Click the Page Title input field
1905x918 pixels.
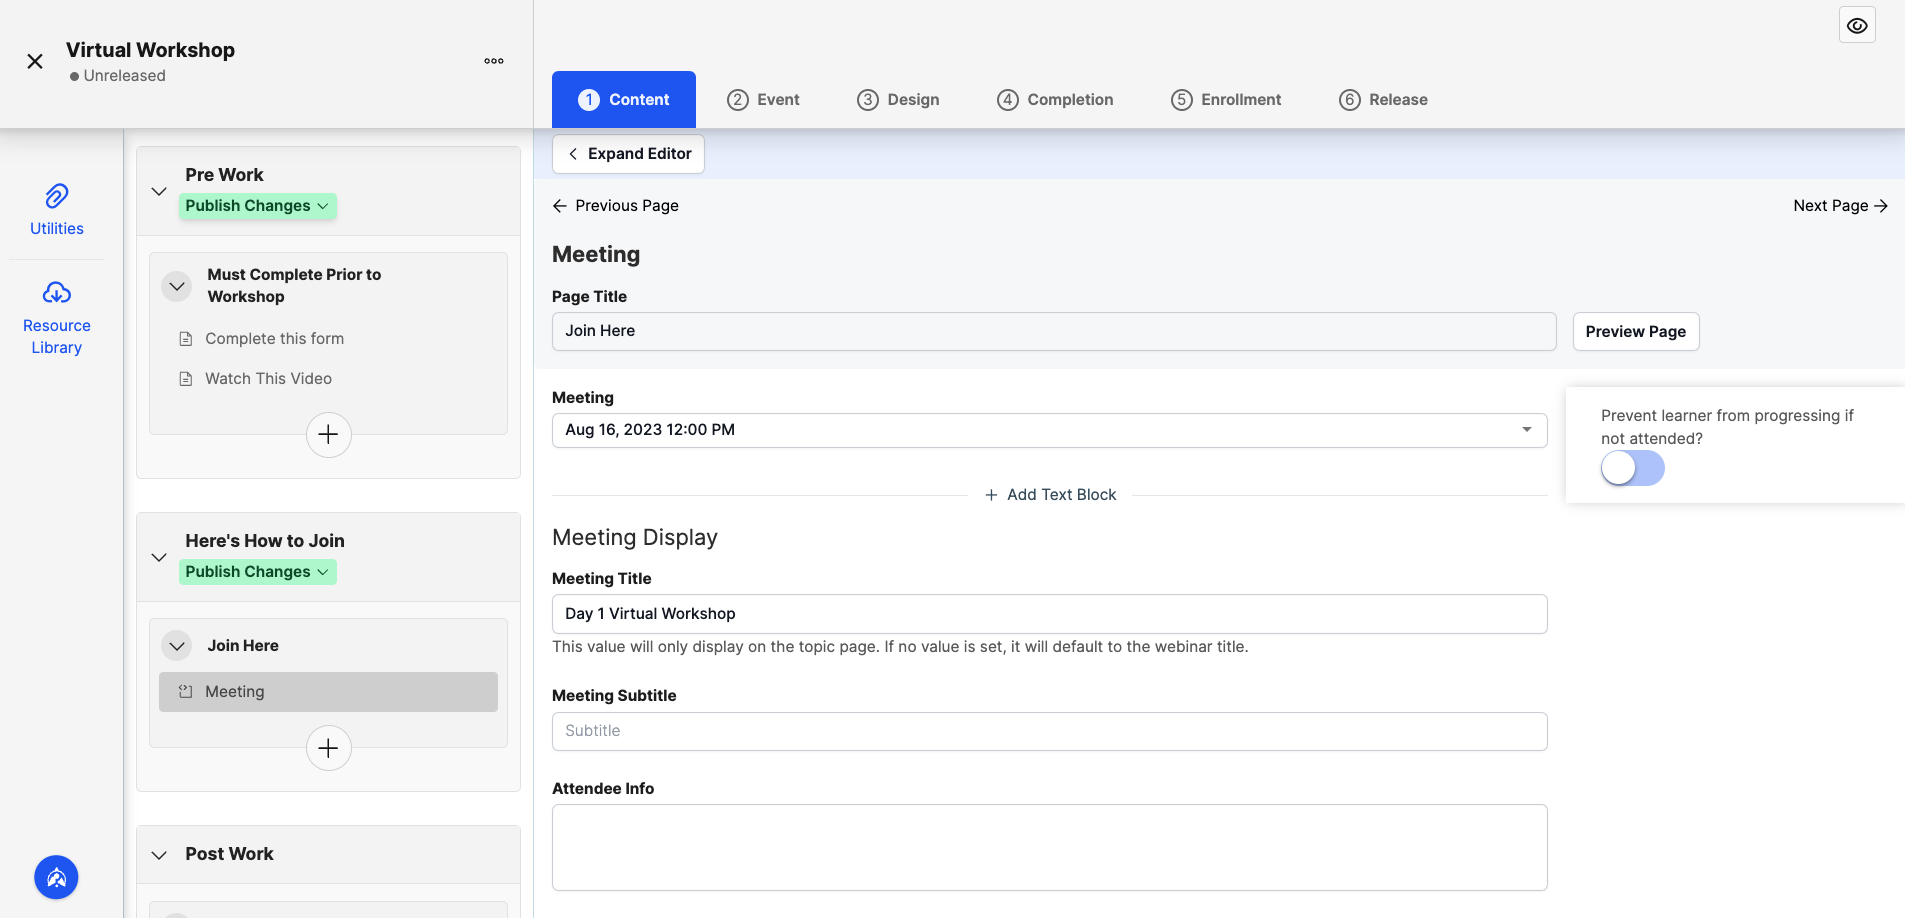(x=1054, y=331)
